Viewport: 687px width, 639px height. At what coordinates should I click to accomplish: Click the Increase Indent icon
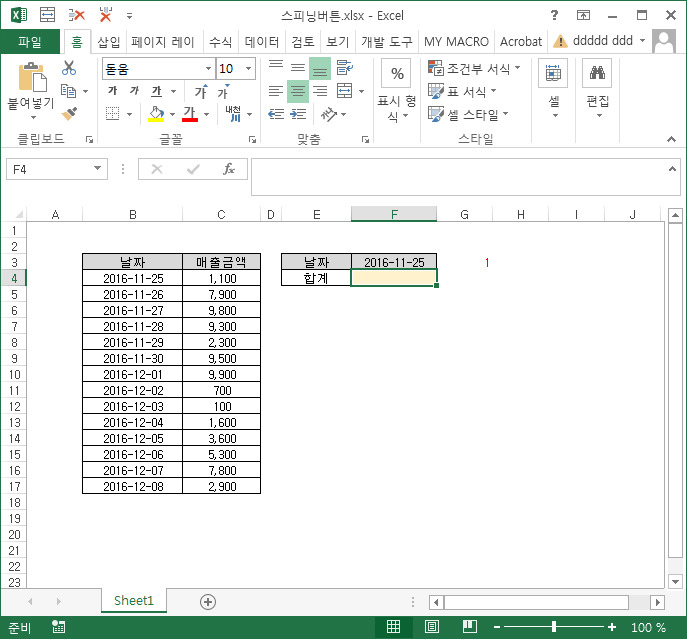click(298, 114)
